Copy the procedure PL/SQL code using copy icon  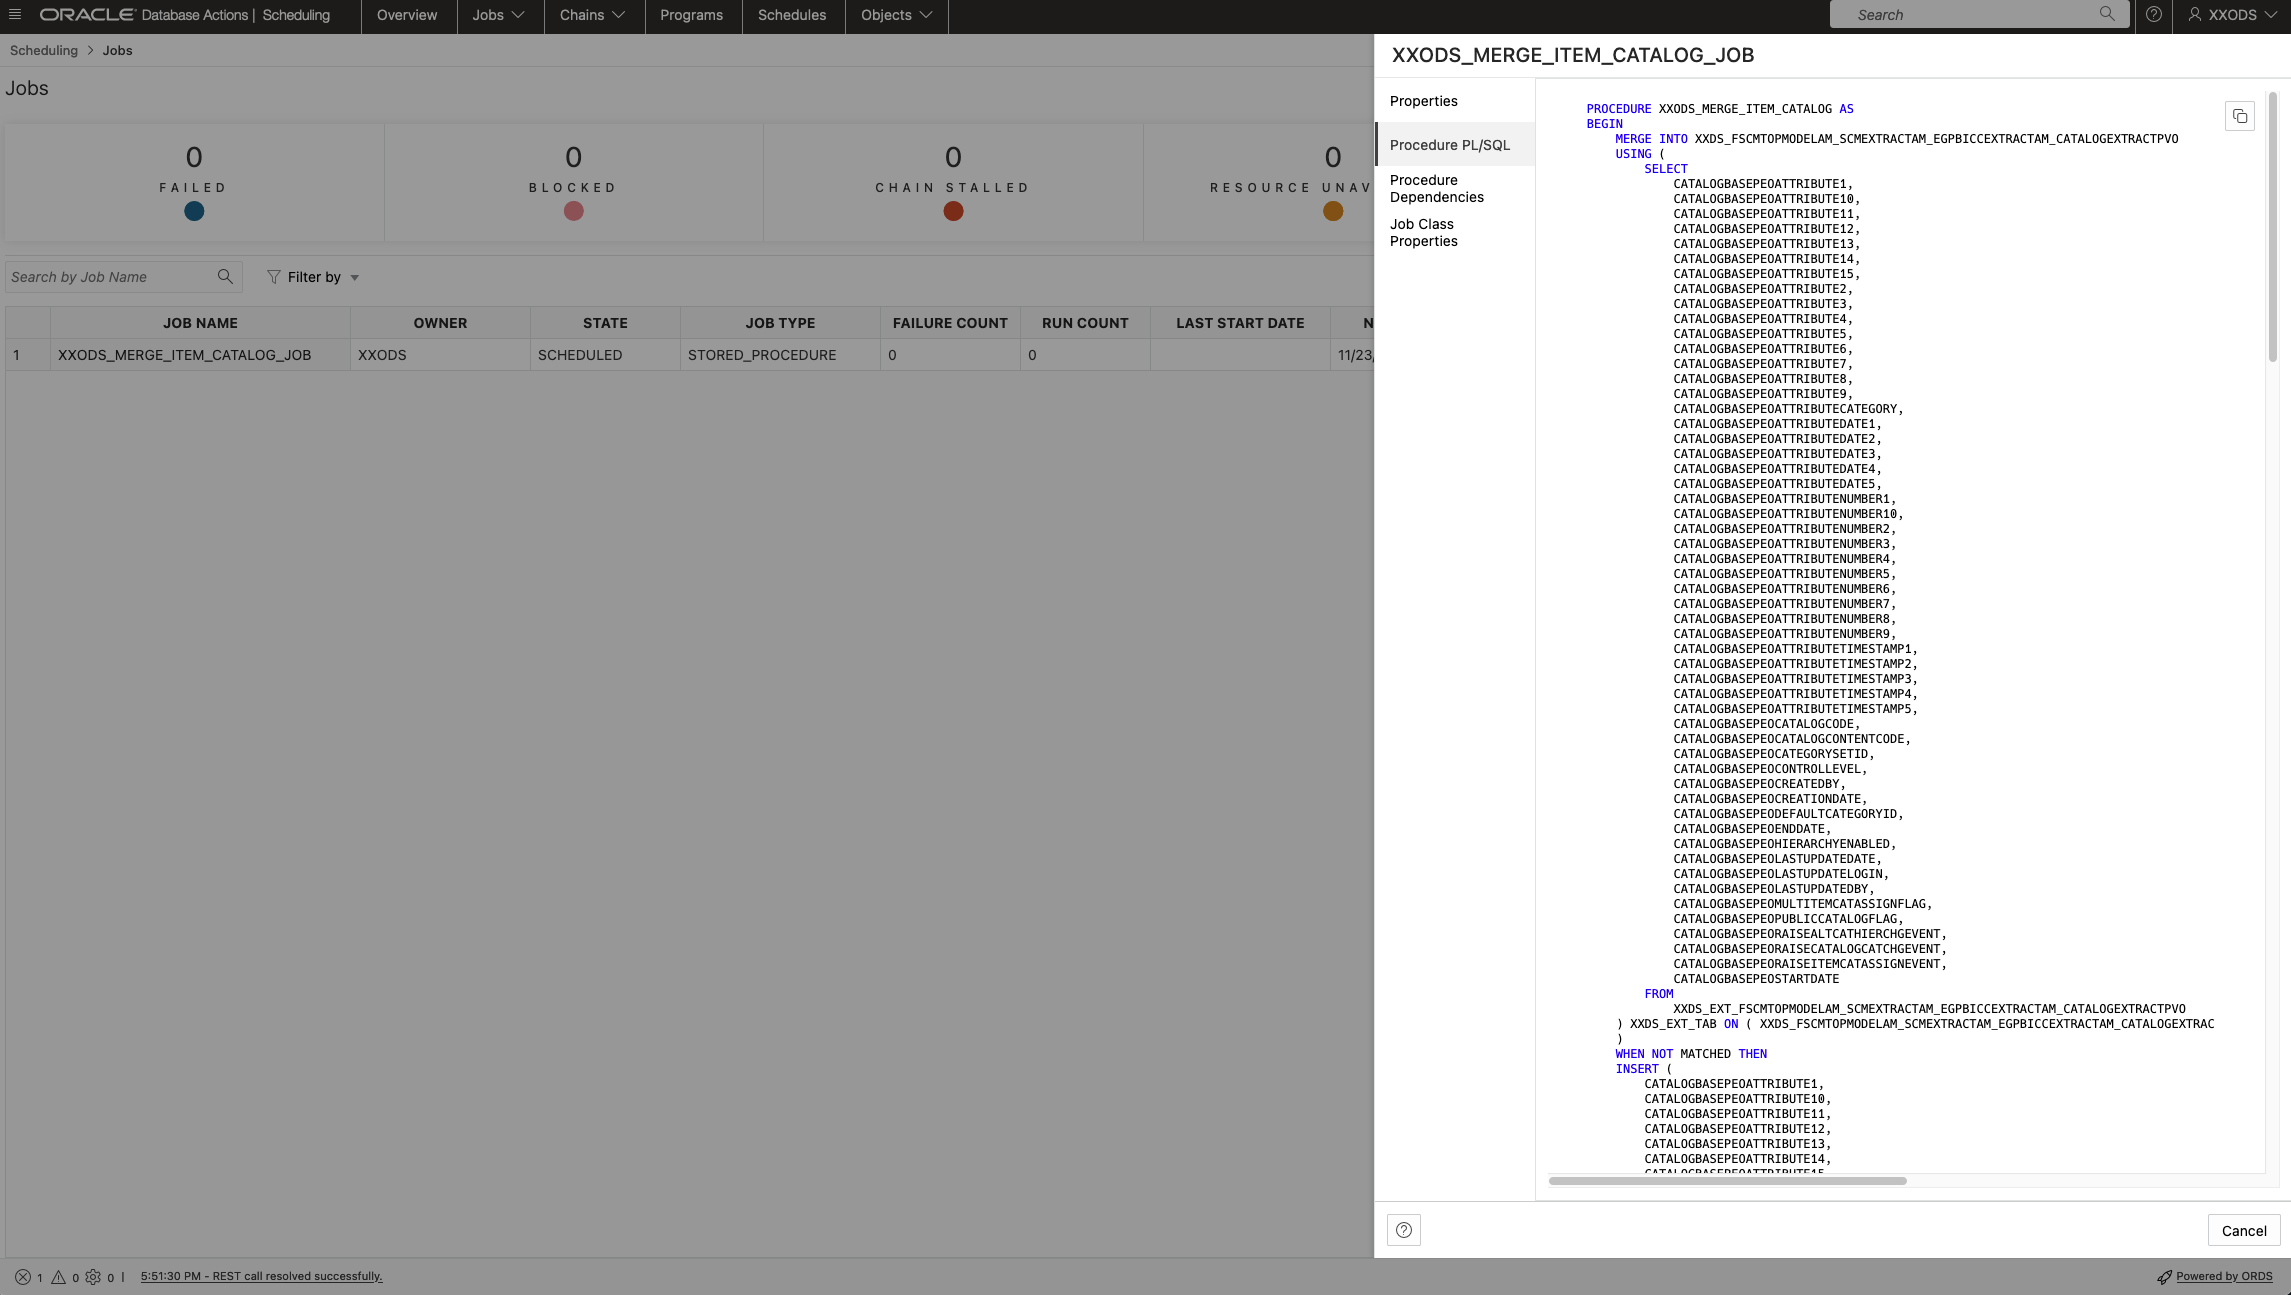[2239, 116]
